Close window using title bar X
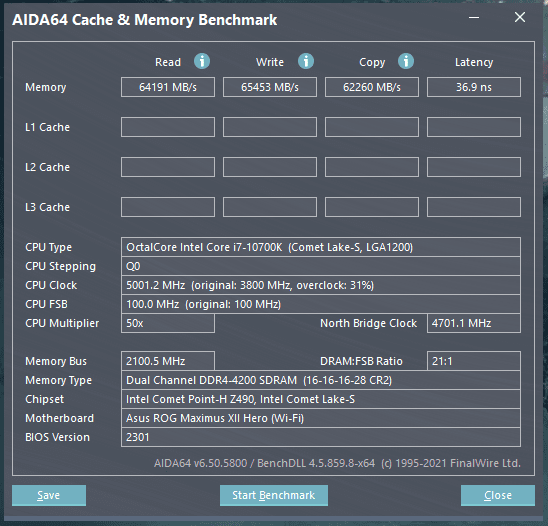The height and width of the screenshot is (526, 548). (520, 17)
